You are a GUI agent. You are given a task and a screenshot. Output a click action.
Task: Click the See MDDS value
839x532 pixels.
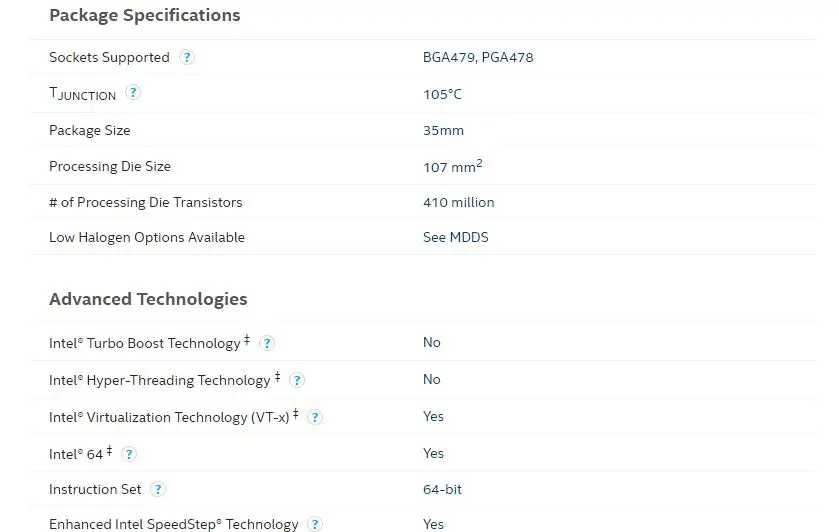455,238
